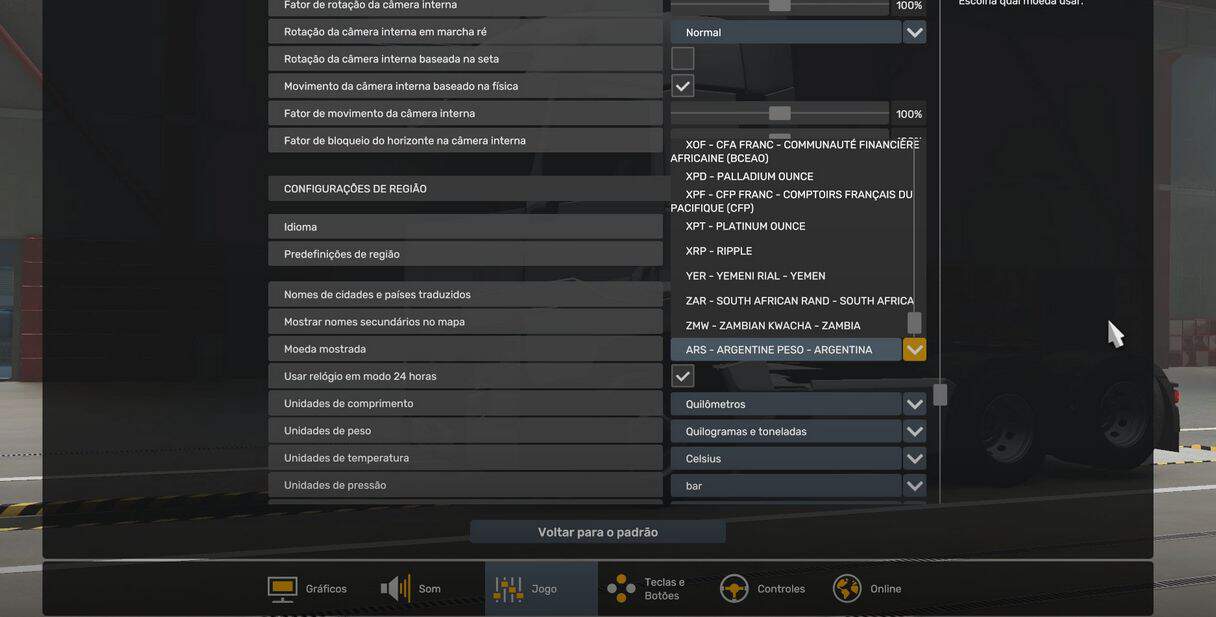1216x617 pixels.
Task: Disable physics-based internal camera movement
Action: (683, 86)
